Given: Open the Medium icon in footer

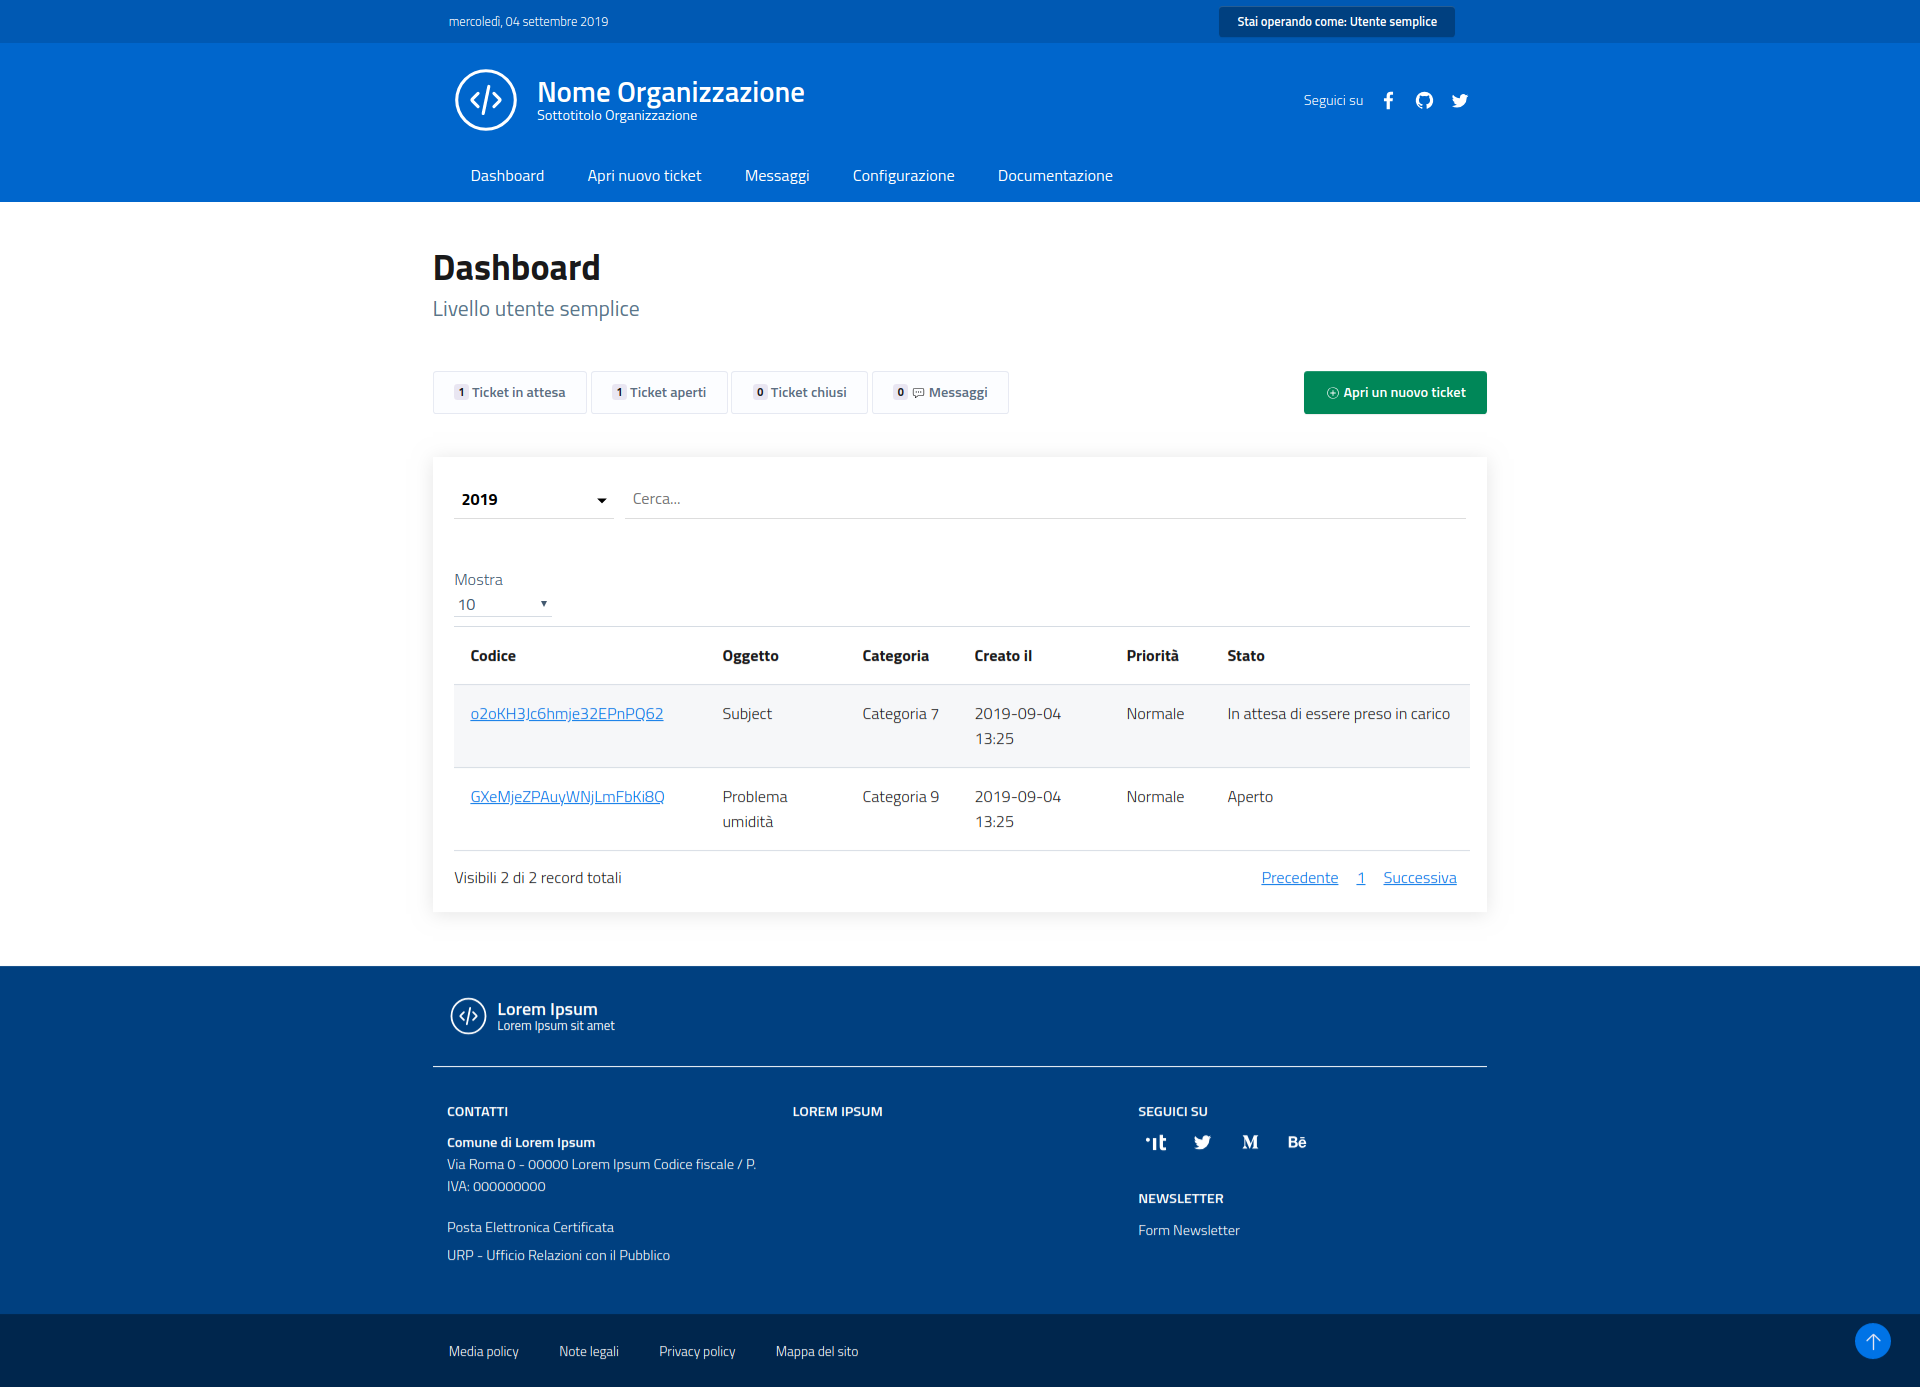Looking at the screenshot, I should (1250, 1142).
